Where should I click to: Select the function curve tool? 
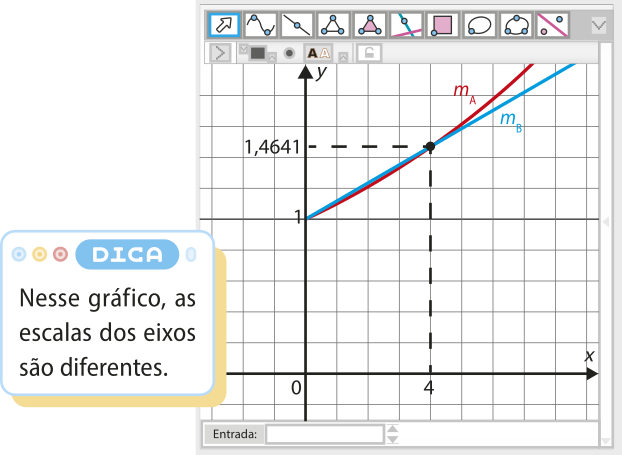tap(261, 25)
